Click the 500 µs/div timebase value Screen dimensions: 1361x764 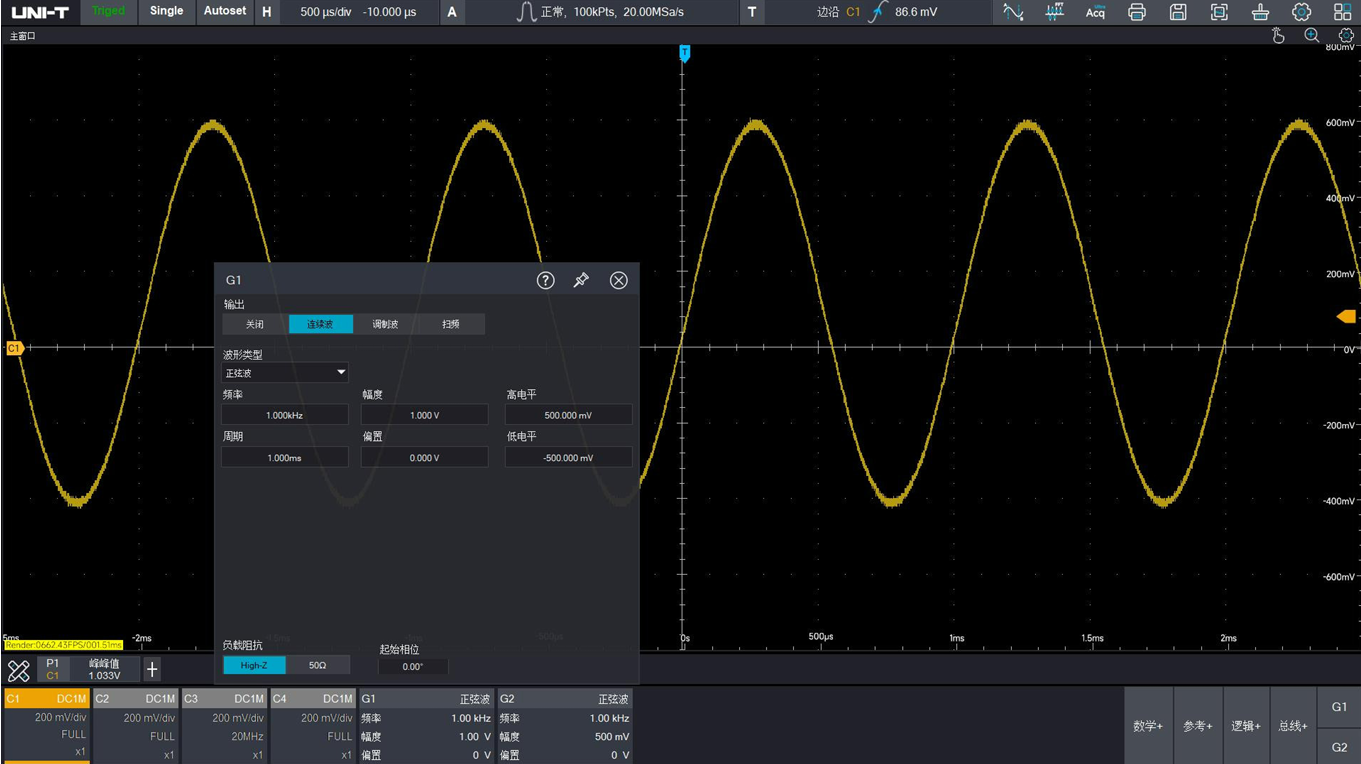coord(326,12)
